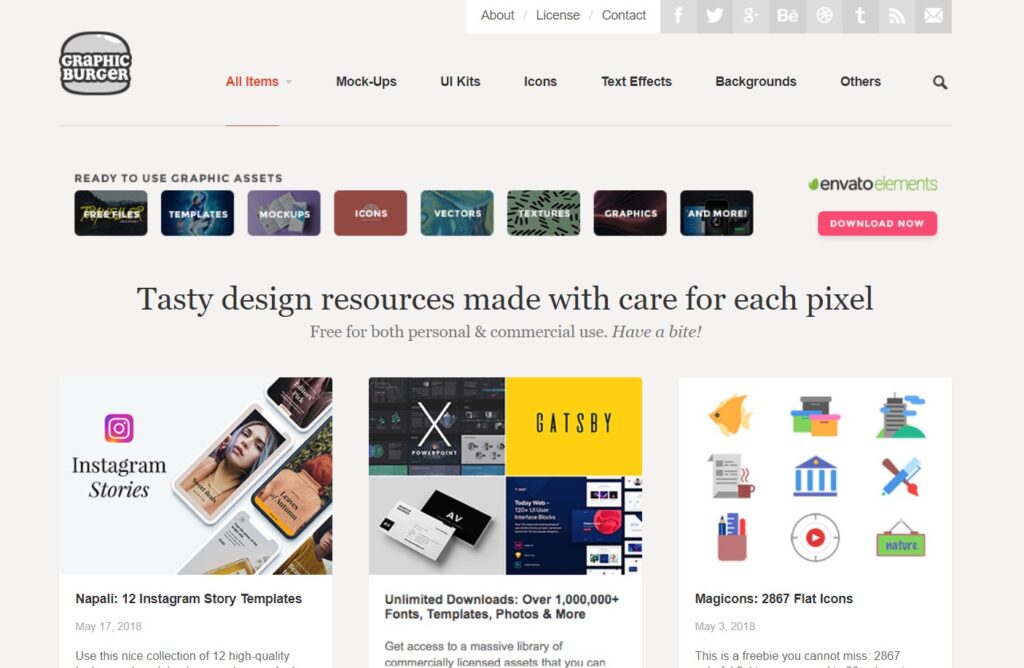The image size is (1024, 668).
Task: Click the Download Now button
Action: pyautogui.click(x=876, y=223)
